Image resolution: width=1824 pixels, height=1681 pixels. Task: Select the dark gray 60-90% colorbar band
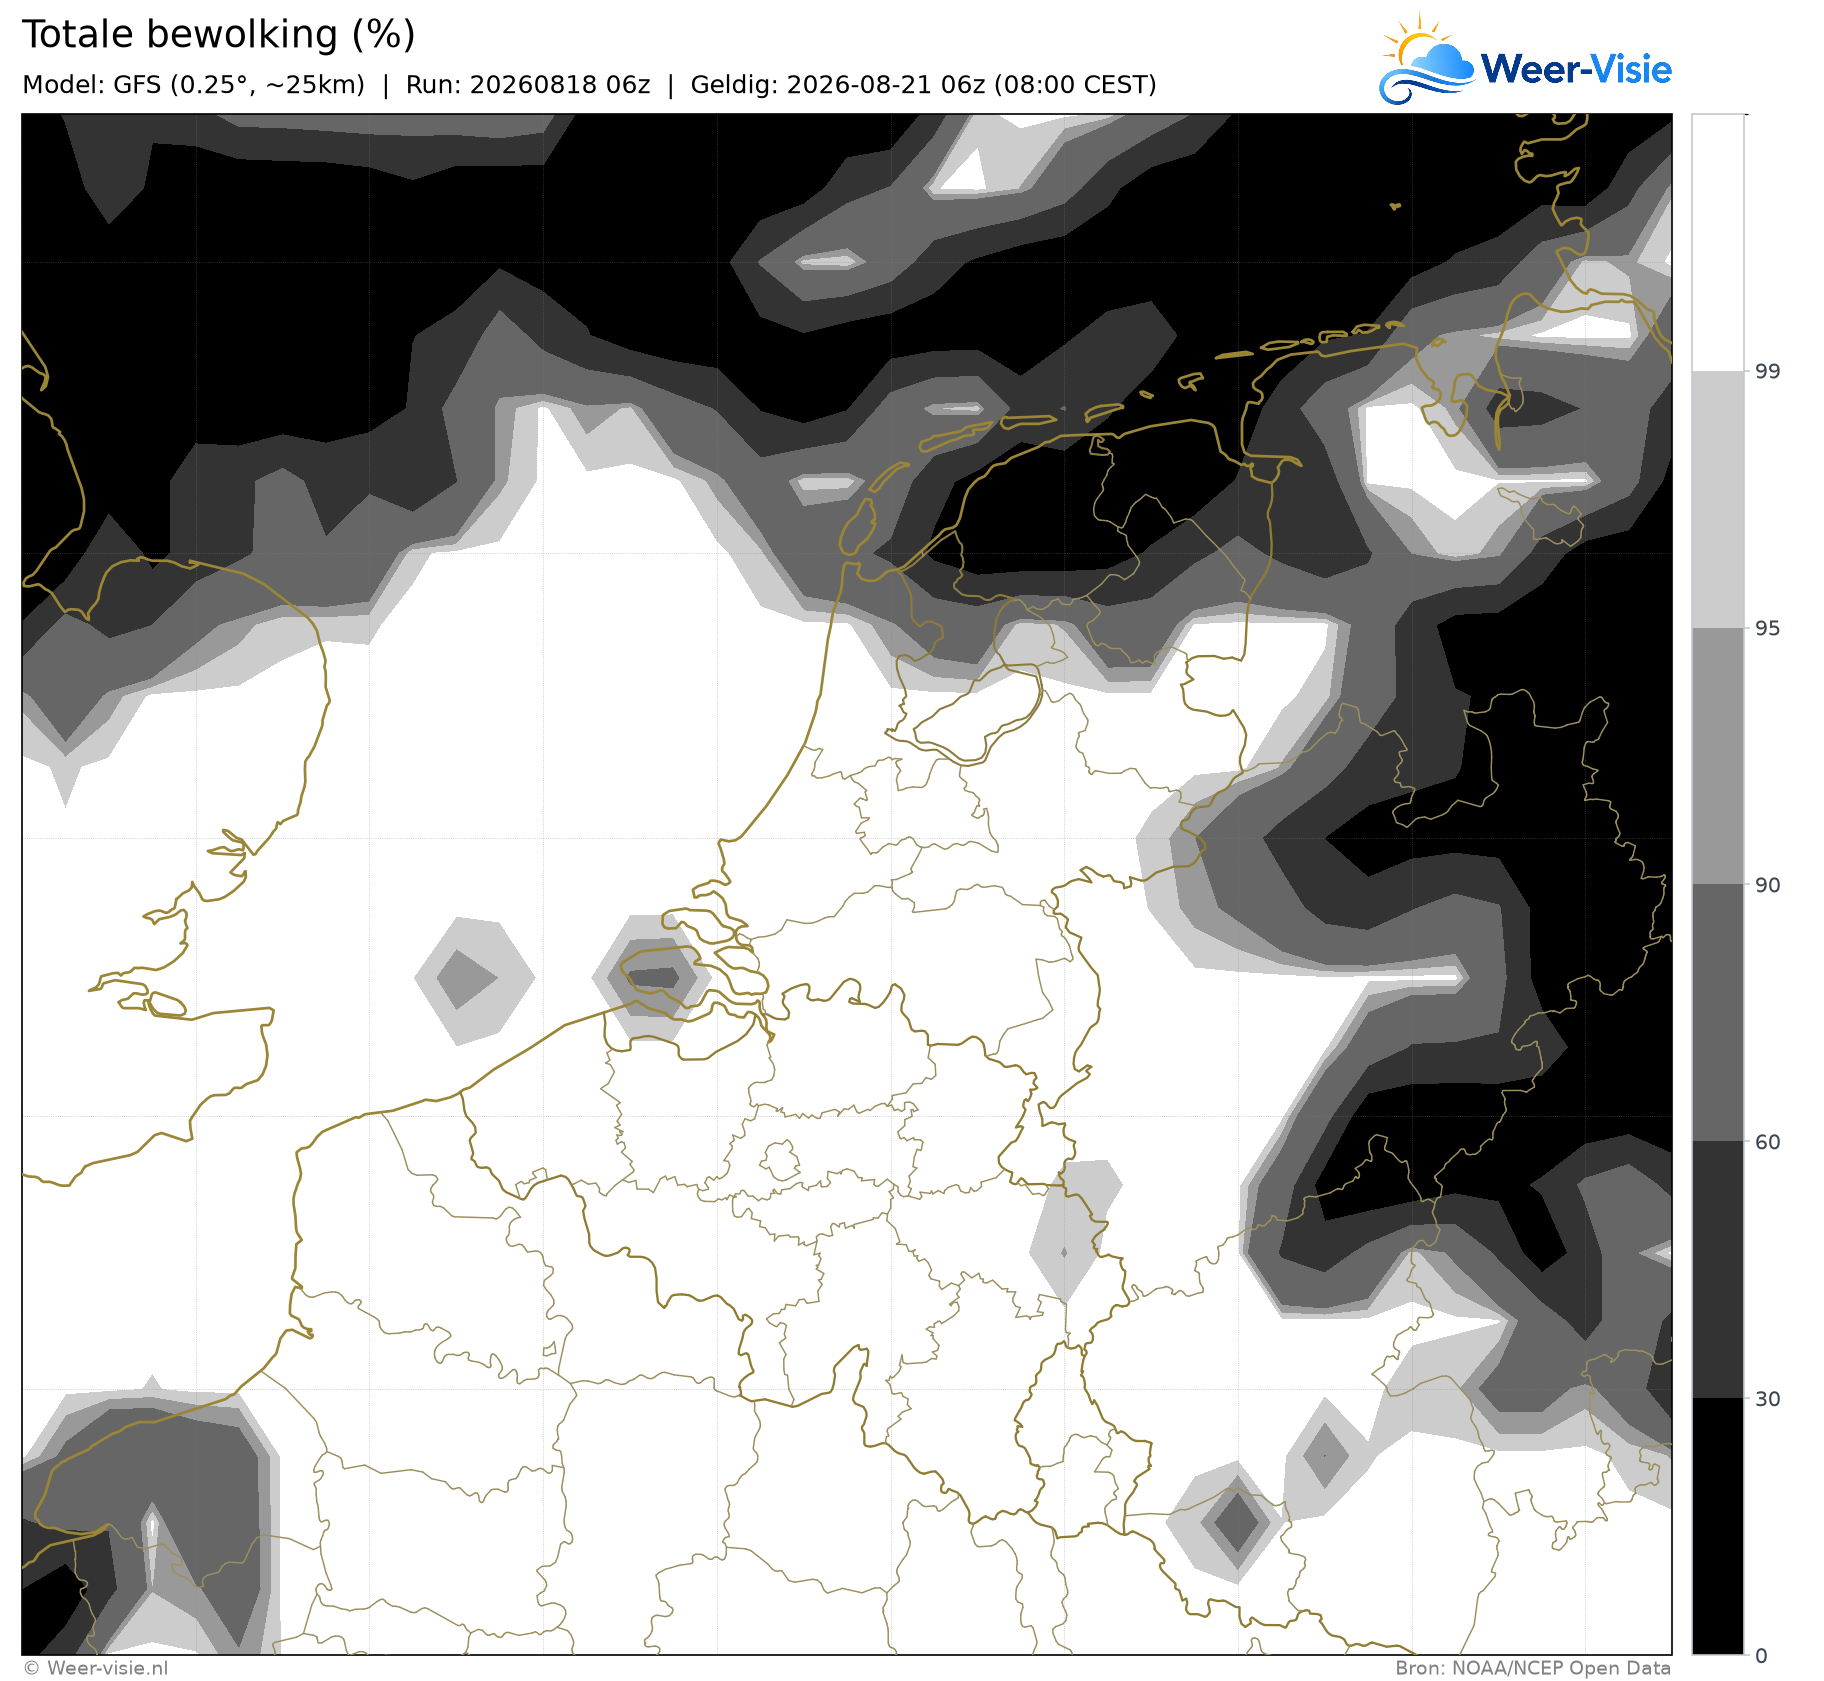tap(1718, 1012)
